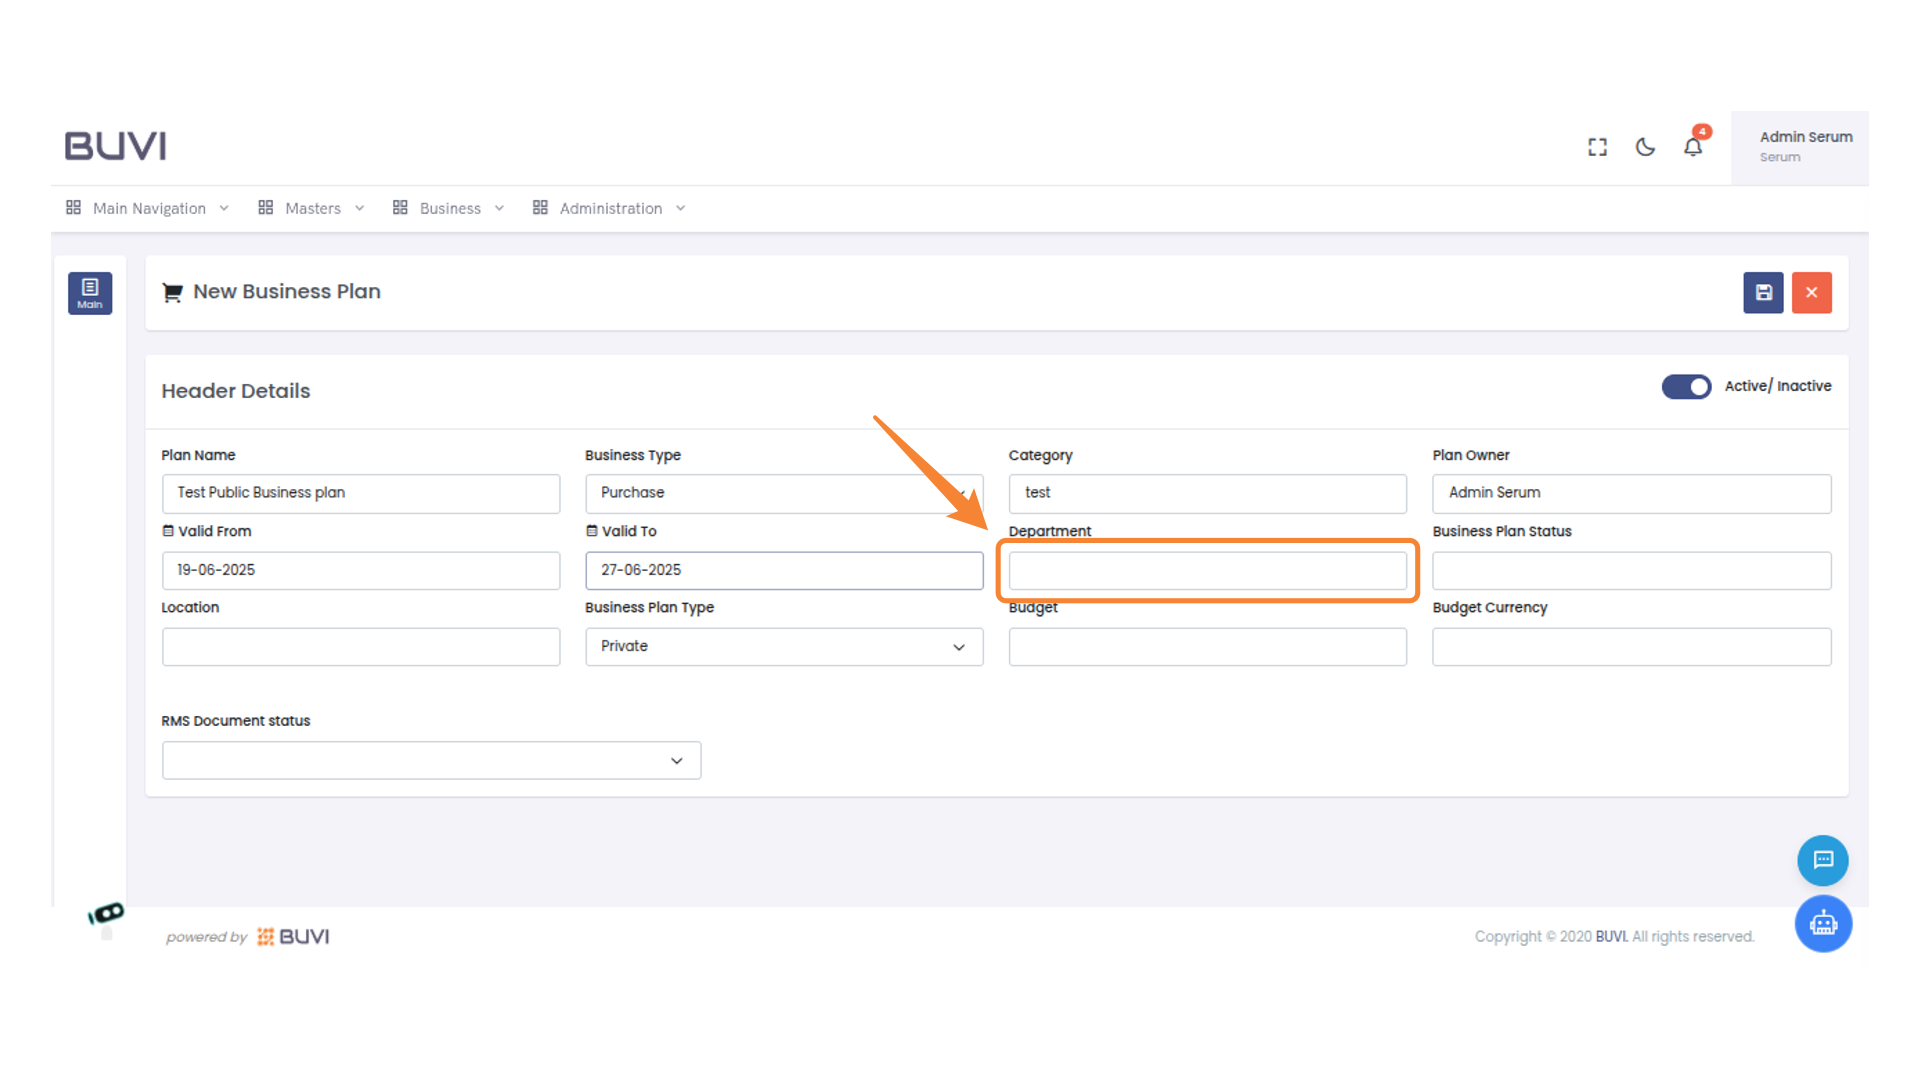Open the chat message bubble button
Image resolution: width=1920 pixels, height=1080 pixels.
click(x=1822, y=860)
